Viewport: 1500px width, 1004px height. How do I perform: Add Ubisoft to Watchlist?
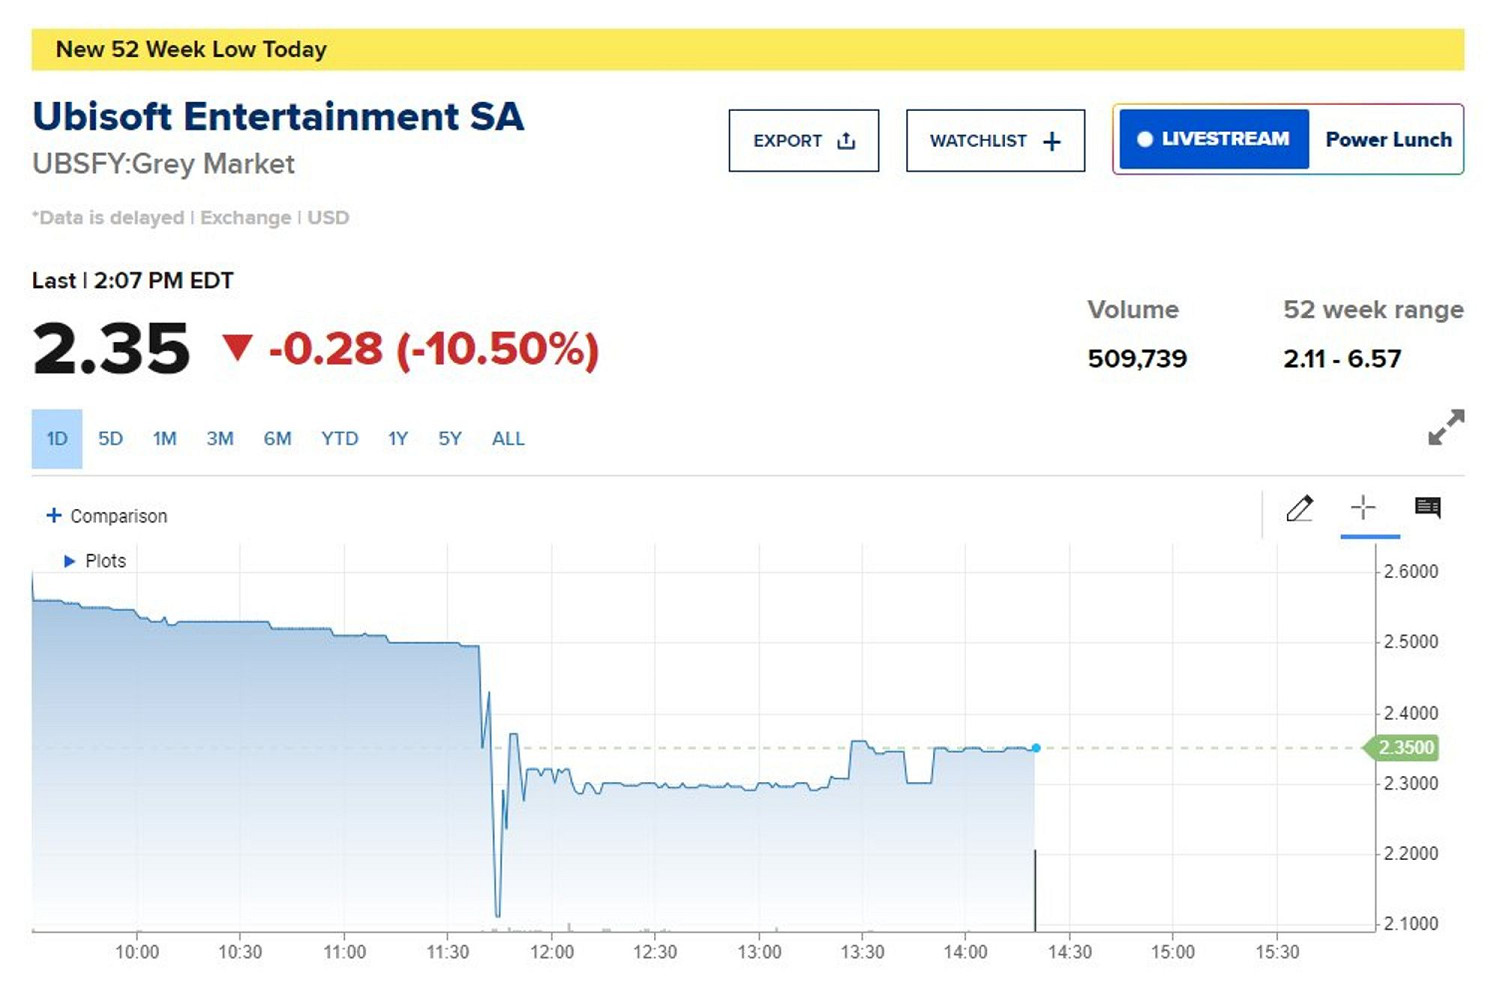click(994, 141)
